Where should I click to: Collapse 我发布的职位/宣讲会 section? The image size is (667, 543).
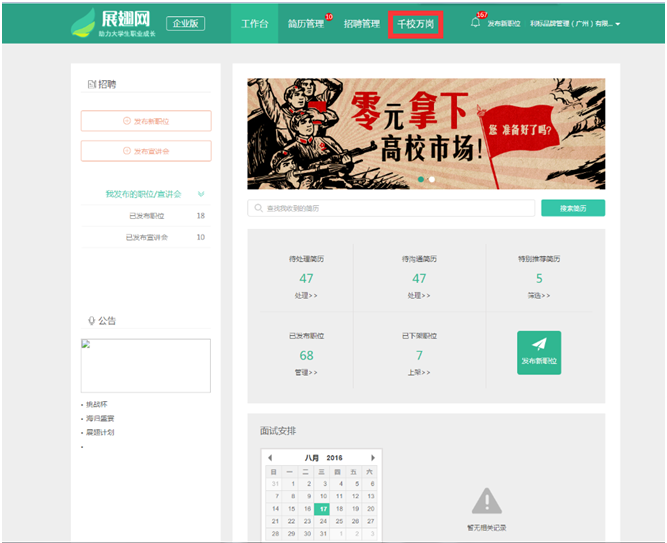pos(202,194)
